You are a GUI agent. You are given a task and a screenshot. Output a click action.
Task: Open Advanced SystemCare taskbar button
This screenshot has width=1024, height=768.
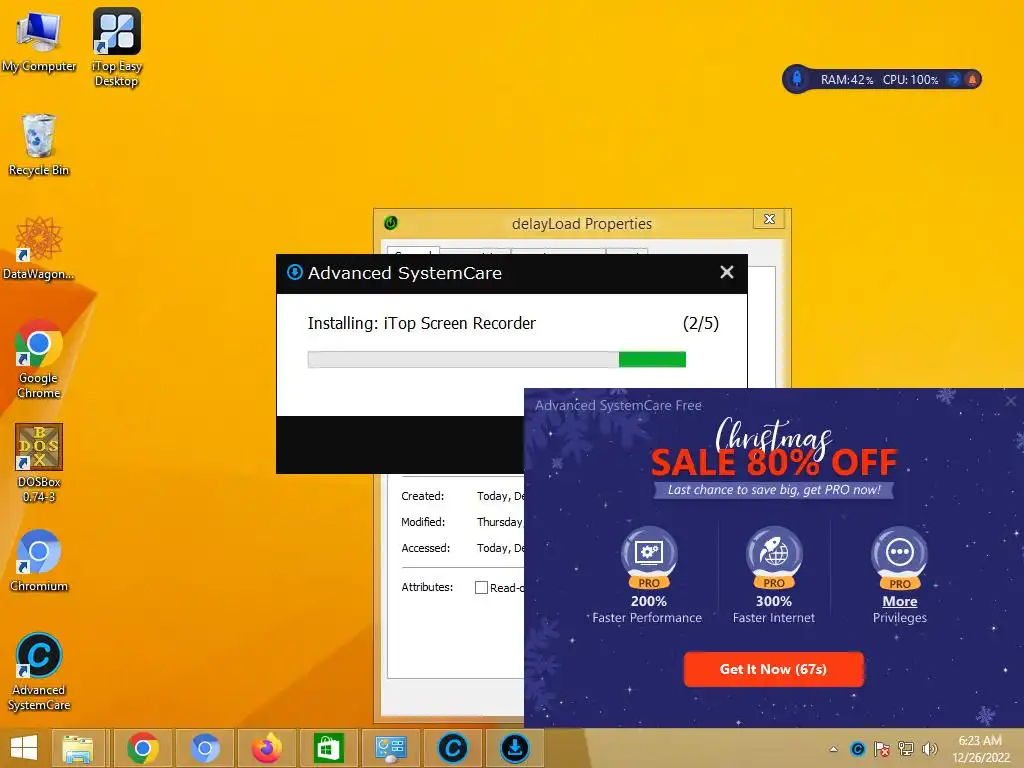click(x=453, y=748)
